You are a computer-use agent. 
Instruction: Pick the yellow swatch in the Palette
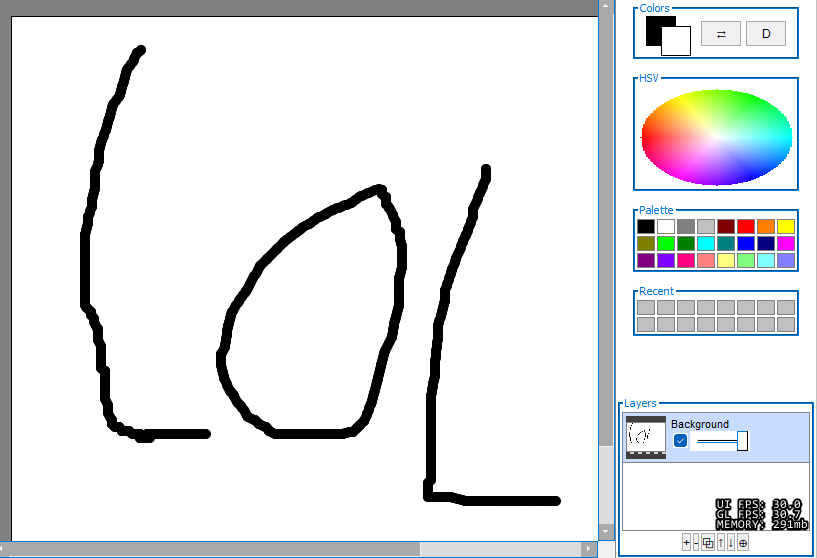pos(786,227)
